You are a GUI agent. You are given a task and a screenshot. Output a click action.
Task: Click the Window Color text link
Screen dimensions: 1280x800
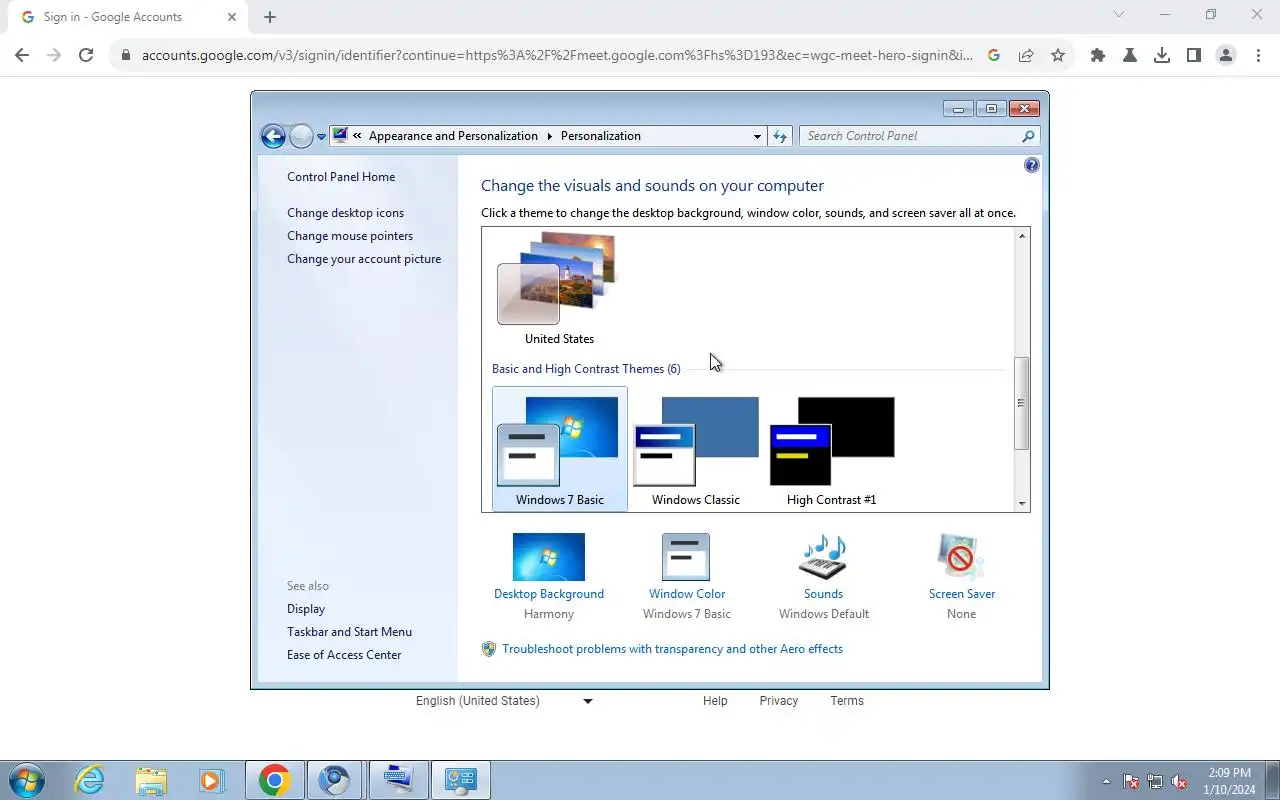tap(687, 594)
